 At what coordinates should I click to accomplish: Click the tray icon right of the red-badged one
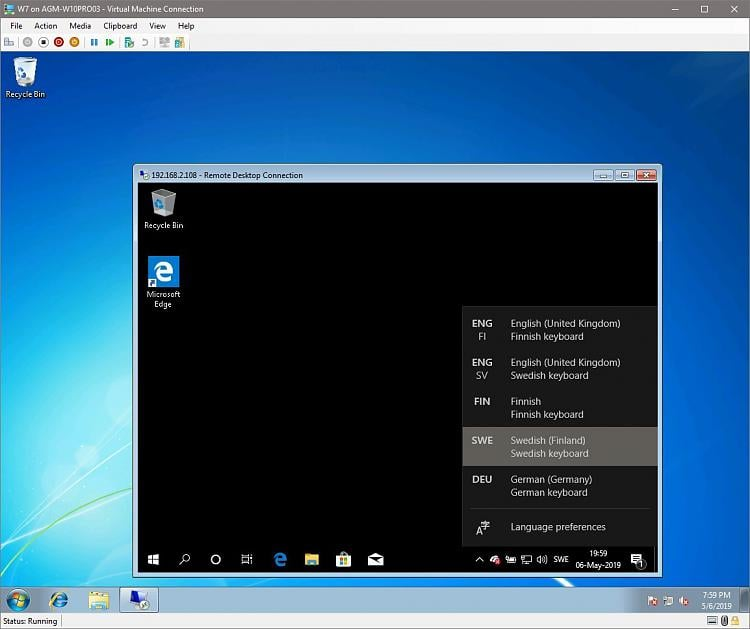pyautogui.click(x=511, y=559)
